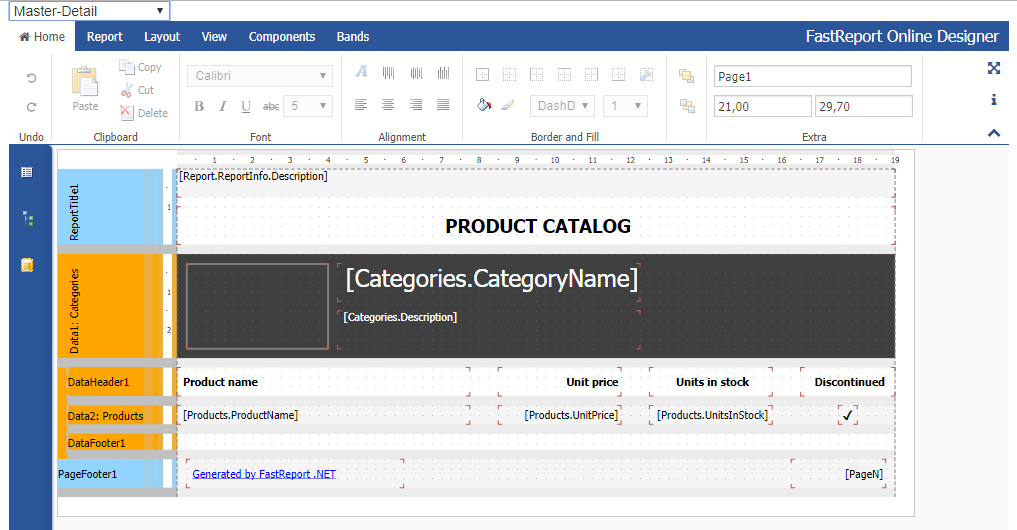This screenshot has width=1017, height=530.
Task: Align text to middle vertically
Action: pyautogui.click(x=416, y=73)
